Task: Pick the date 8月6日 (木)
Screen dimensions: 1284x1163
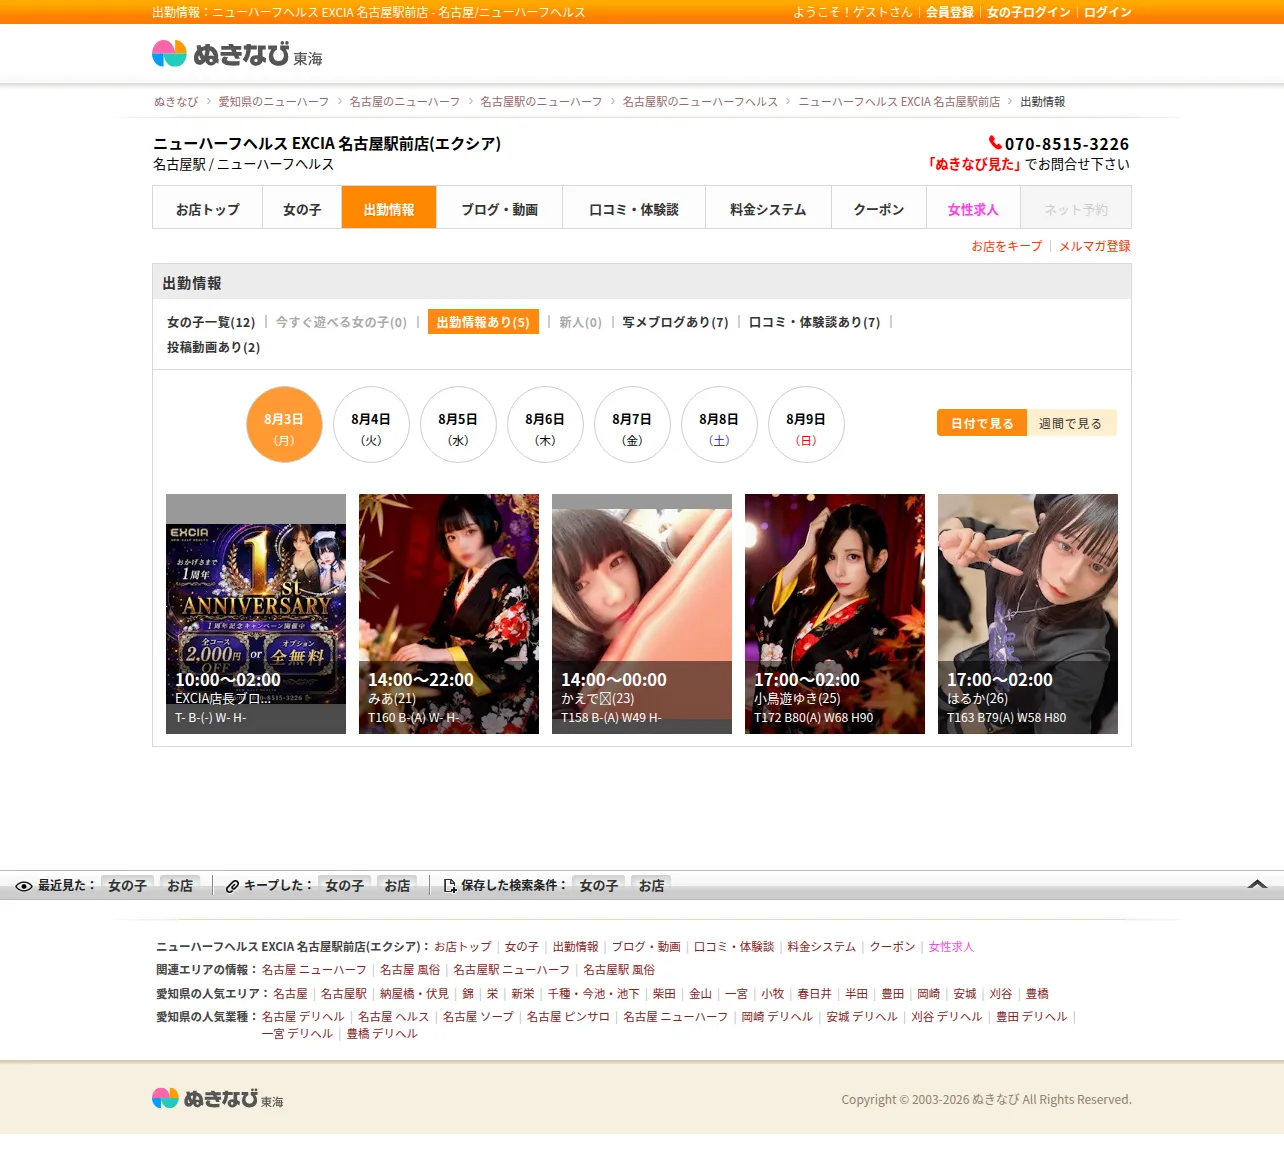Action: coord(545,424)
